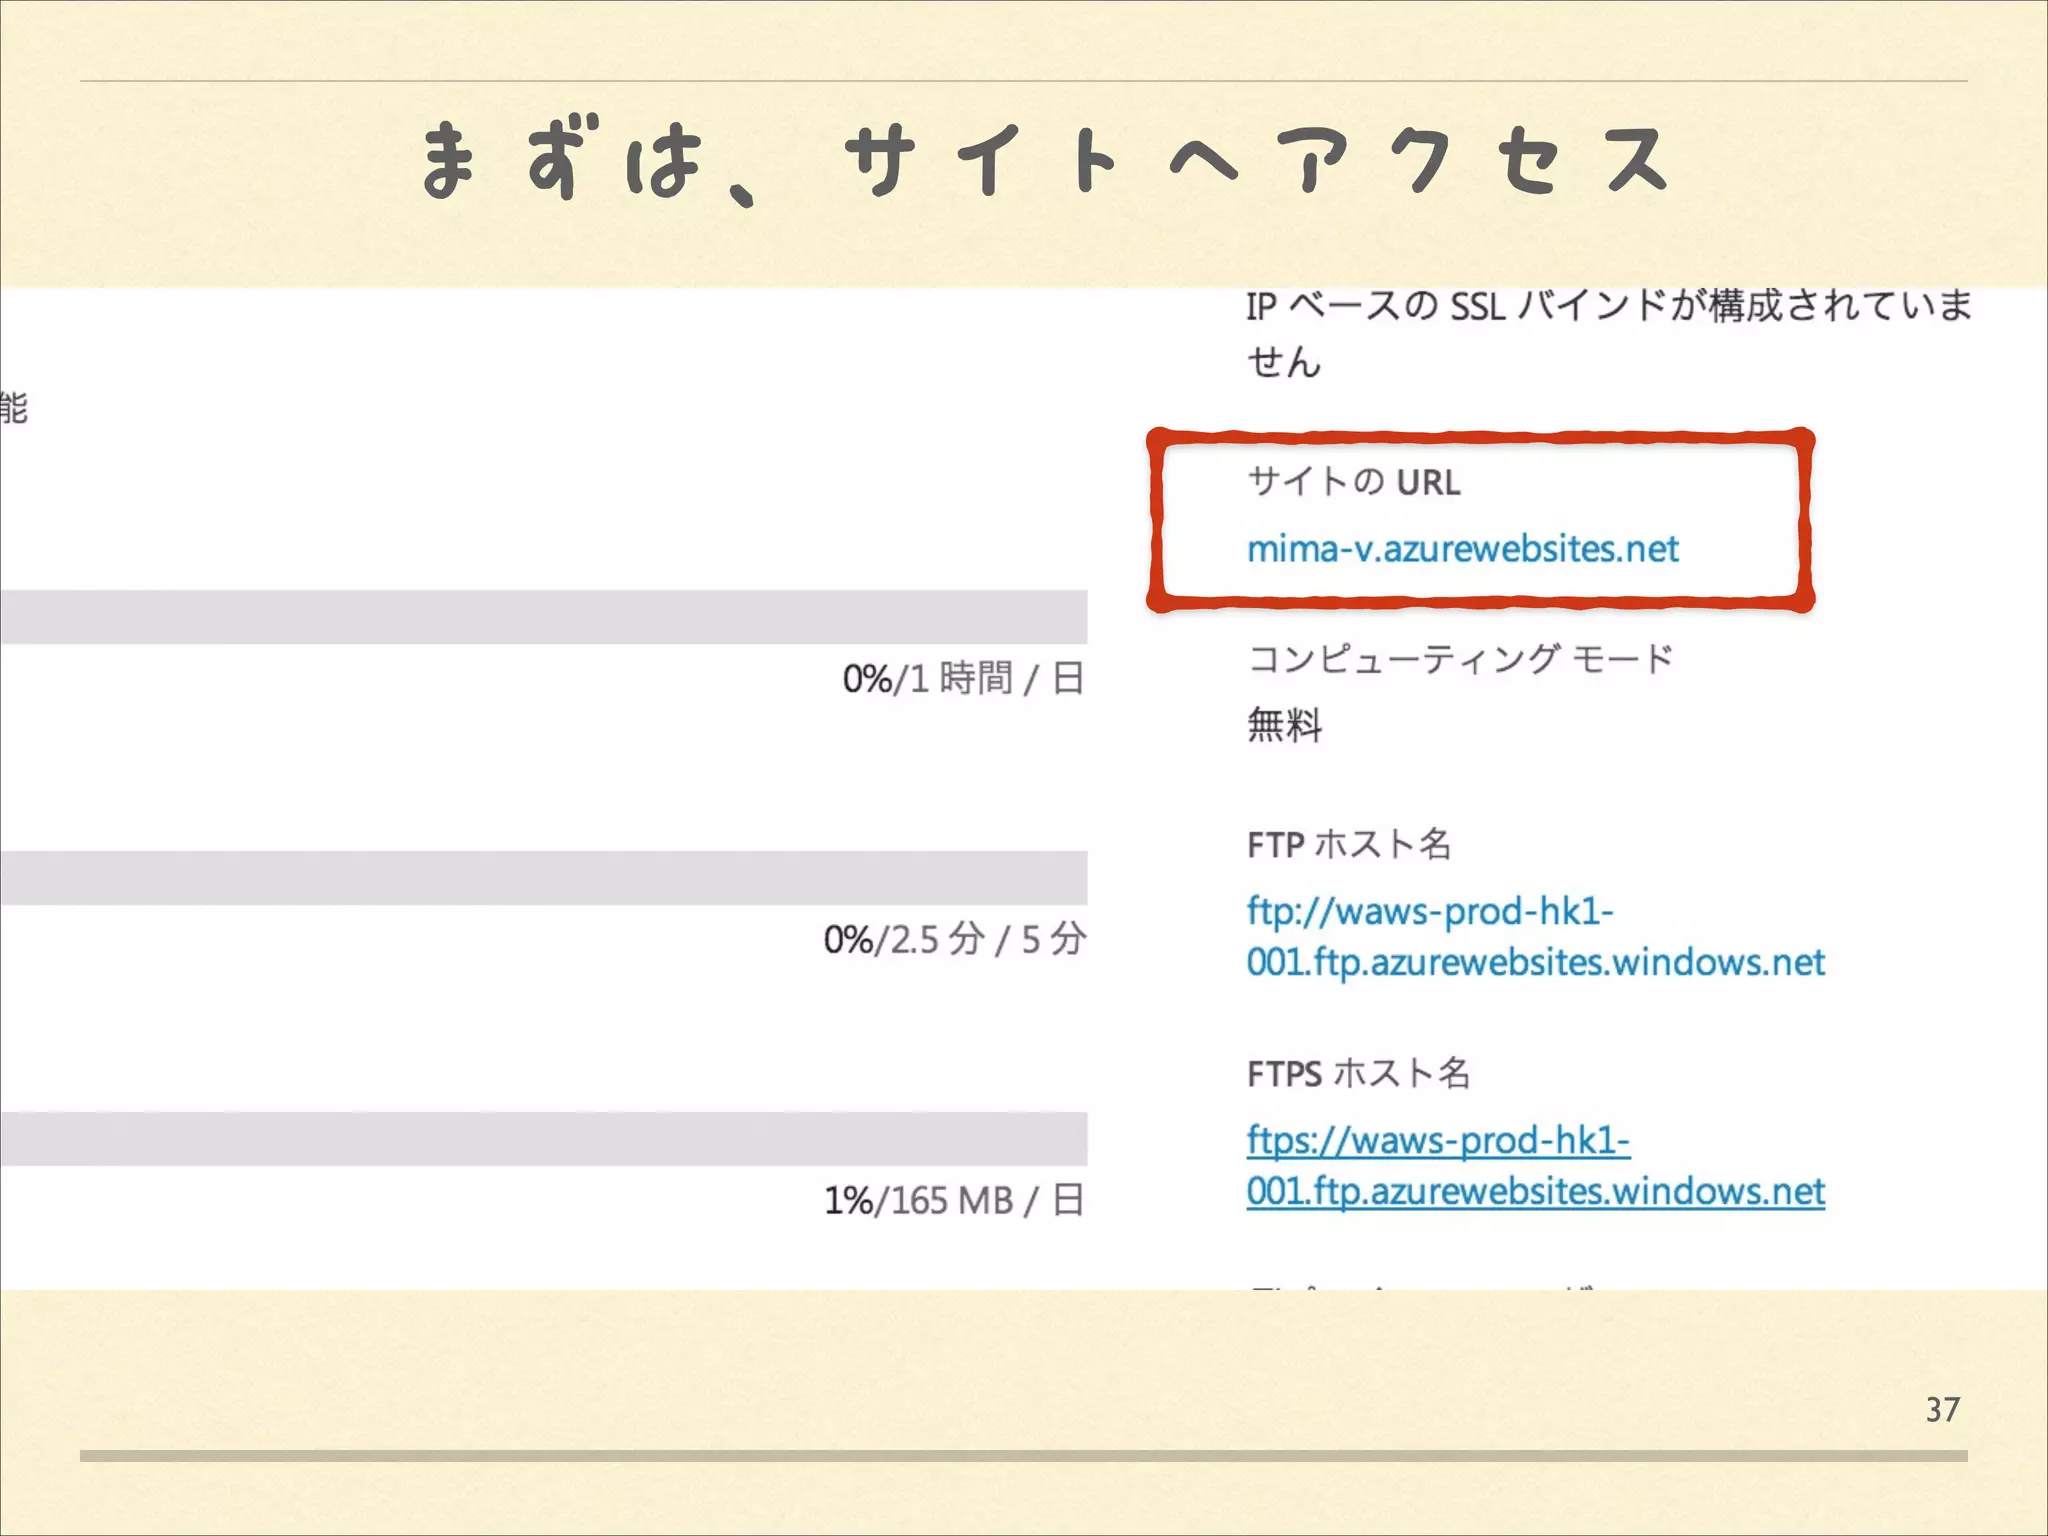
Task: Click the usage bar above '0%/1 時間 / 日'
Action: (x=544, y=617)
